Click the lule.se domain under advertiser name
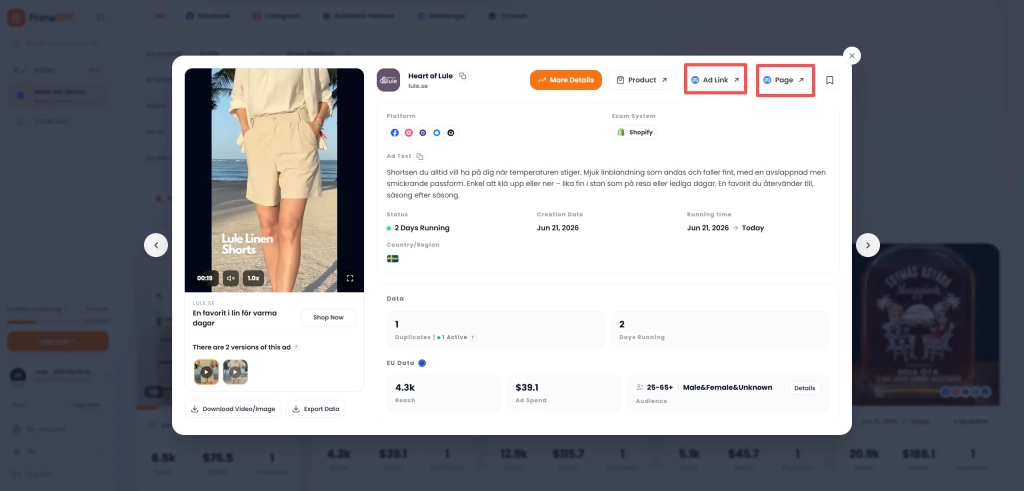The height and width of the screenshot is (491, 1024). coord(418,86)
